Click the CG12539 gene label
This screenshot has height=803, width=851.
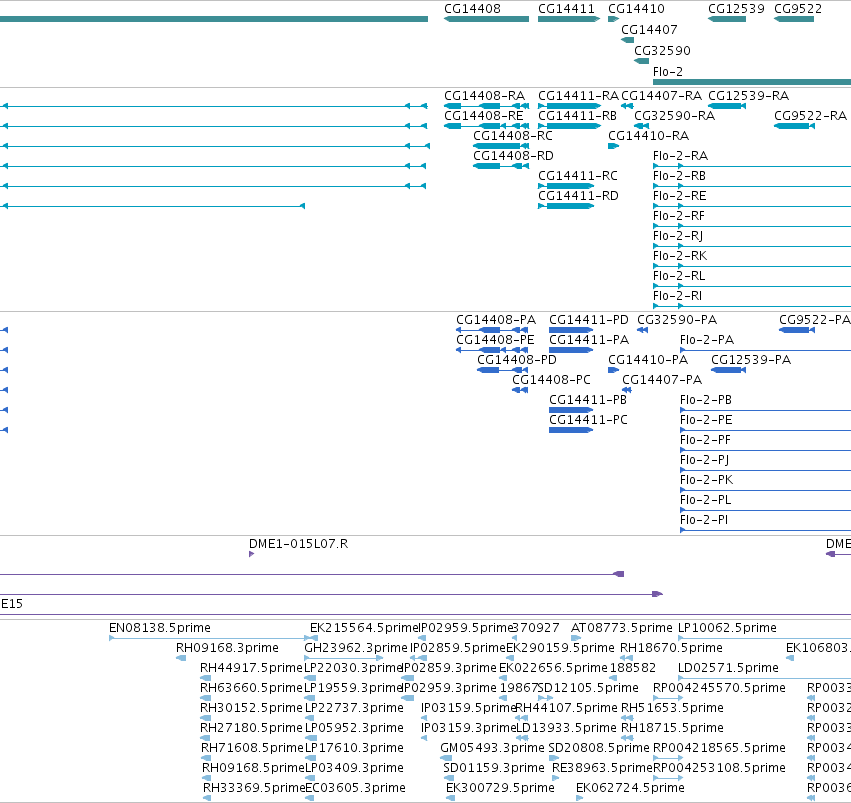(736, 9)
